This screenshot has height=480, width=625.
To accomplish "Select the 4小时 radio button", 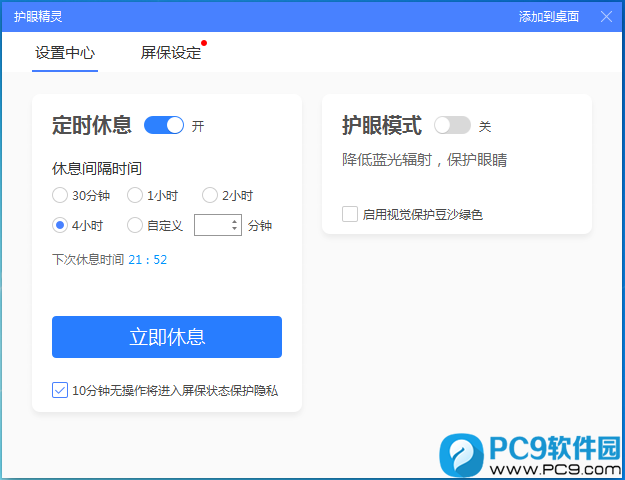I will (60, 226).
